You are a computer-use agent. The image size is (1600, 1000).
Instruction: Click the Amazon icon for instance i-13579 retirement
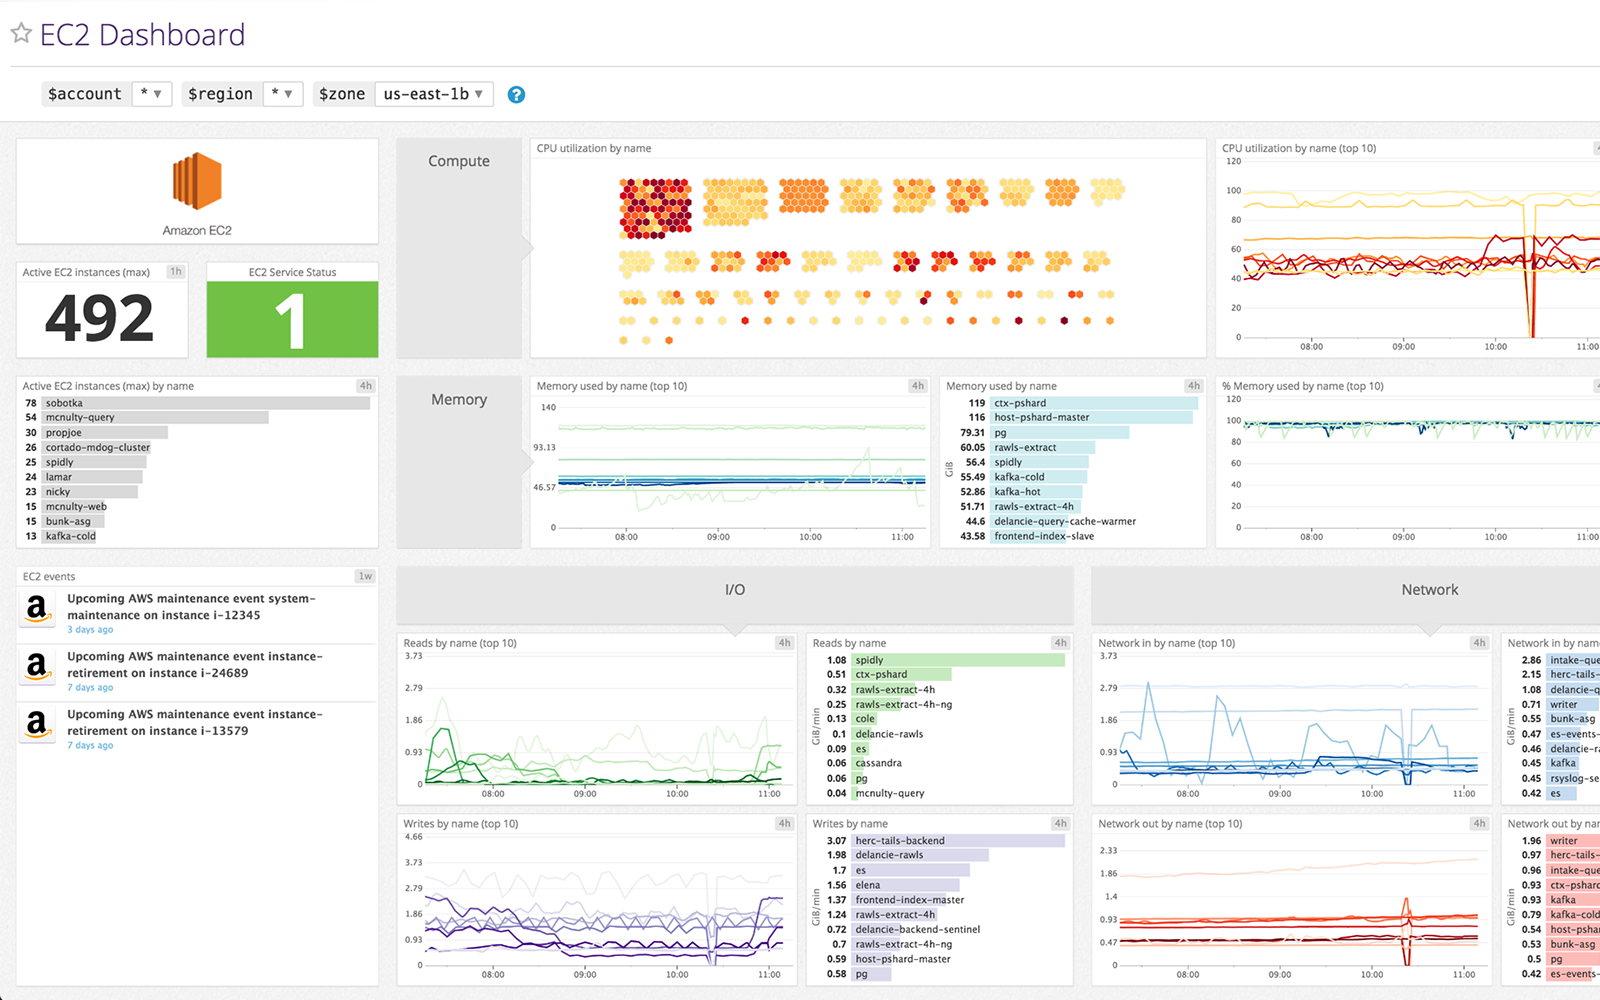tap(37, 723)
